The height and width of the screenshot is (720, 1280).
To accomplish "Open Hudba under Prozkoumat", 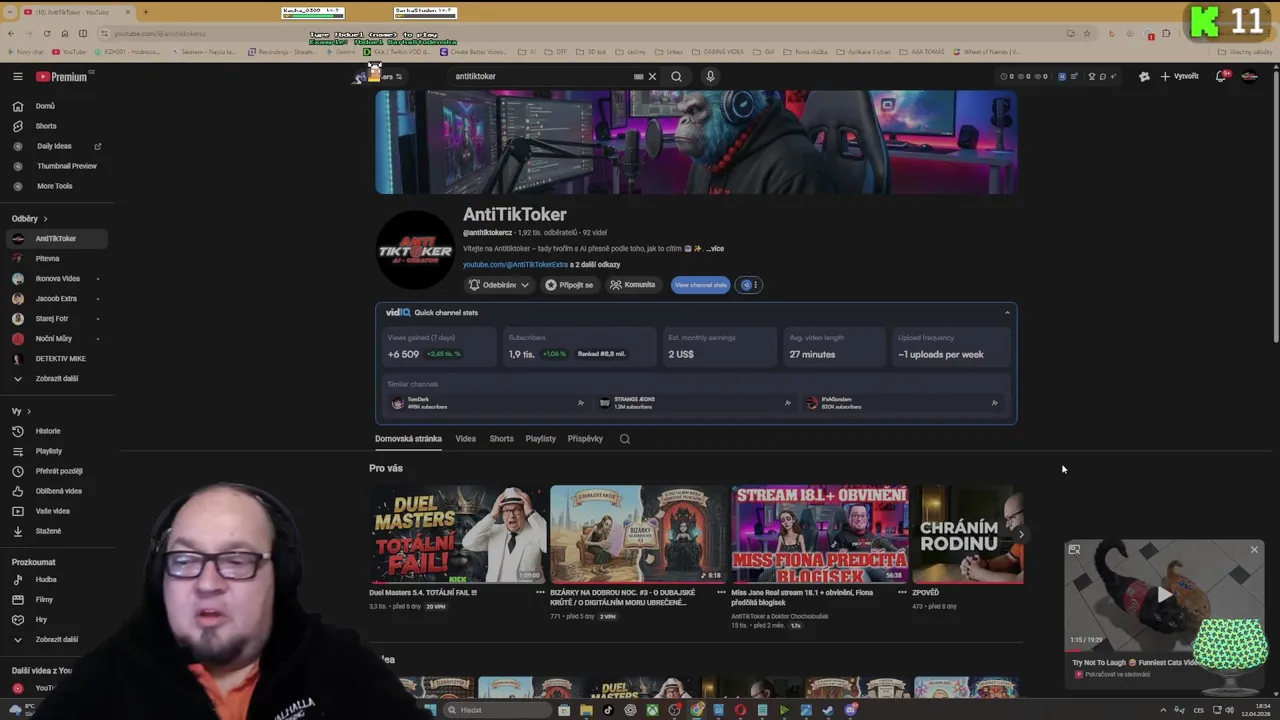I will pyautogui.click(x=55, y=579).
